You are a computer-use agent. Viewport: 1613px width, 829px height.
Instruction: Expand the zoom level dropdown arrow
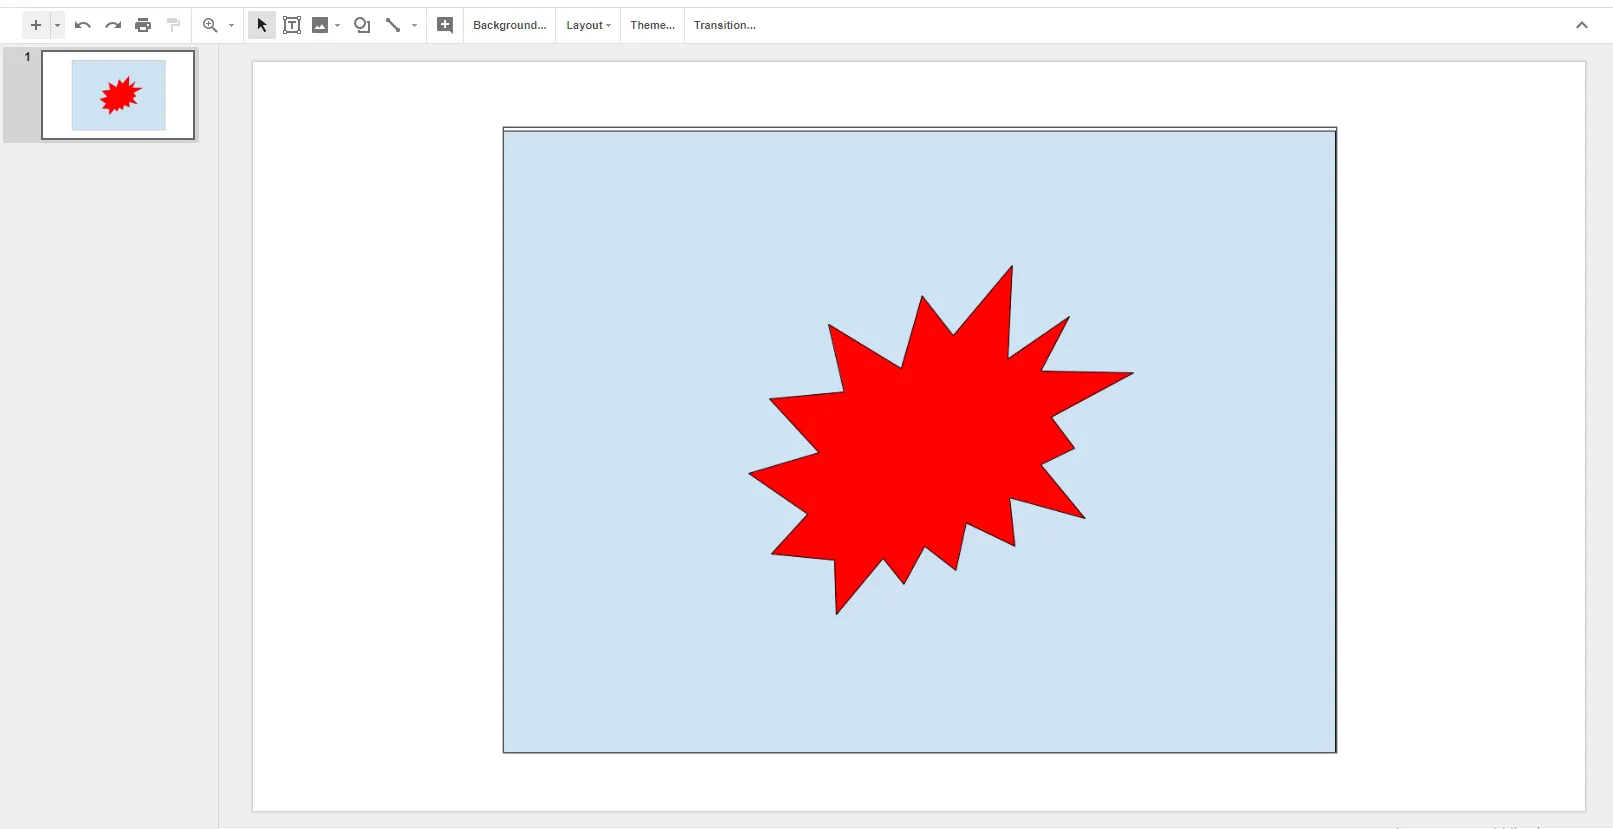[231, 25]
